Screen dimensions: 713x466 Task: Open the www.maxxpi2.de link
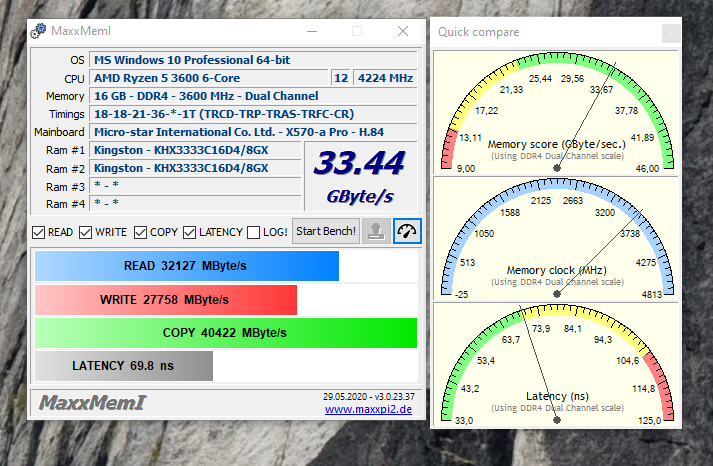(x=368, y=409)
